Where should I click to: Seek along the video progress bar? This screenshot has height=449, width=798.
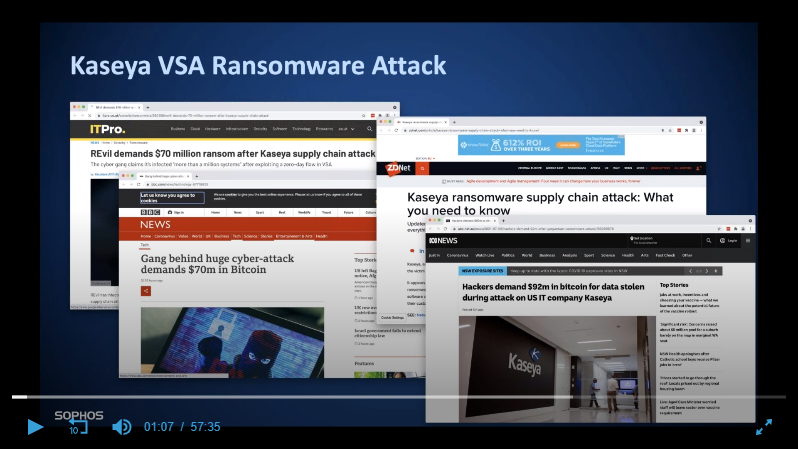pyautogui.click(x=399, y=397)
